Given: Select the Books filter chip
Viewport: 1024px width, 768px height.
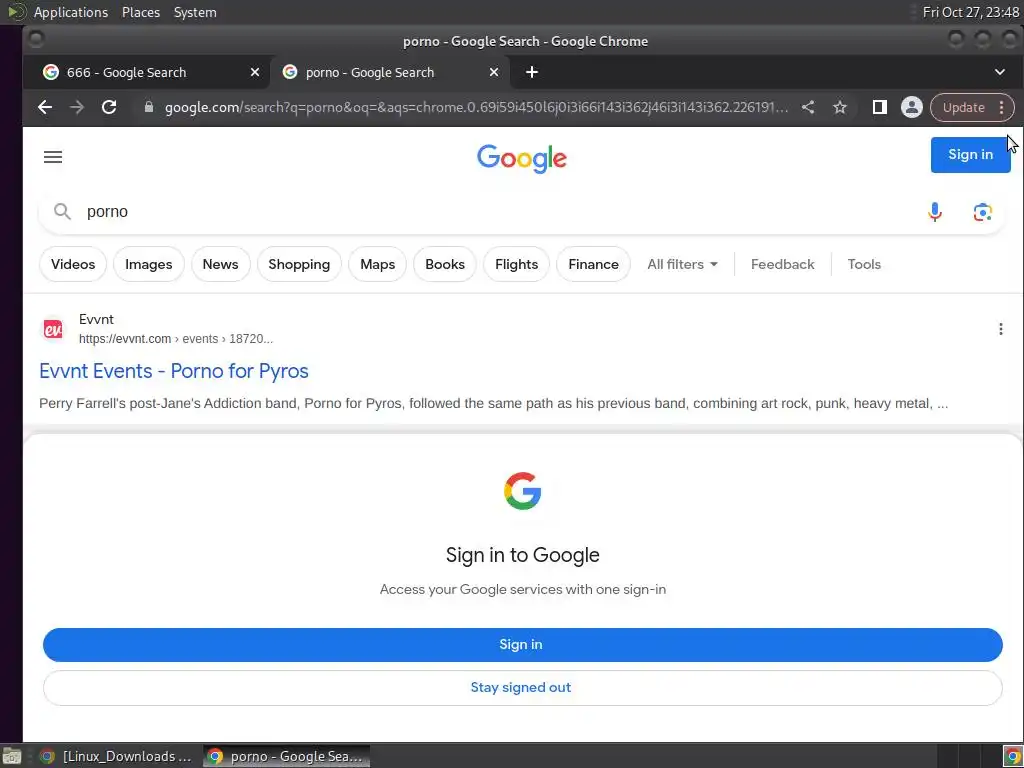Looking at the screenshot, I should (445, 264).
